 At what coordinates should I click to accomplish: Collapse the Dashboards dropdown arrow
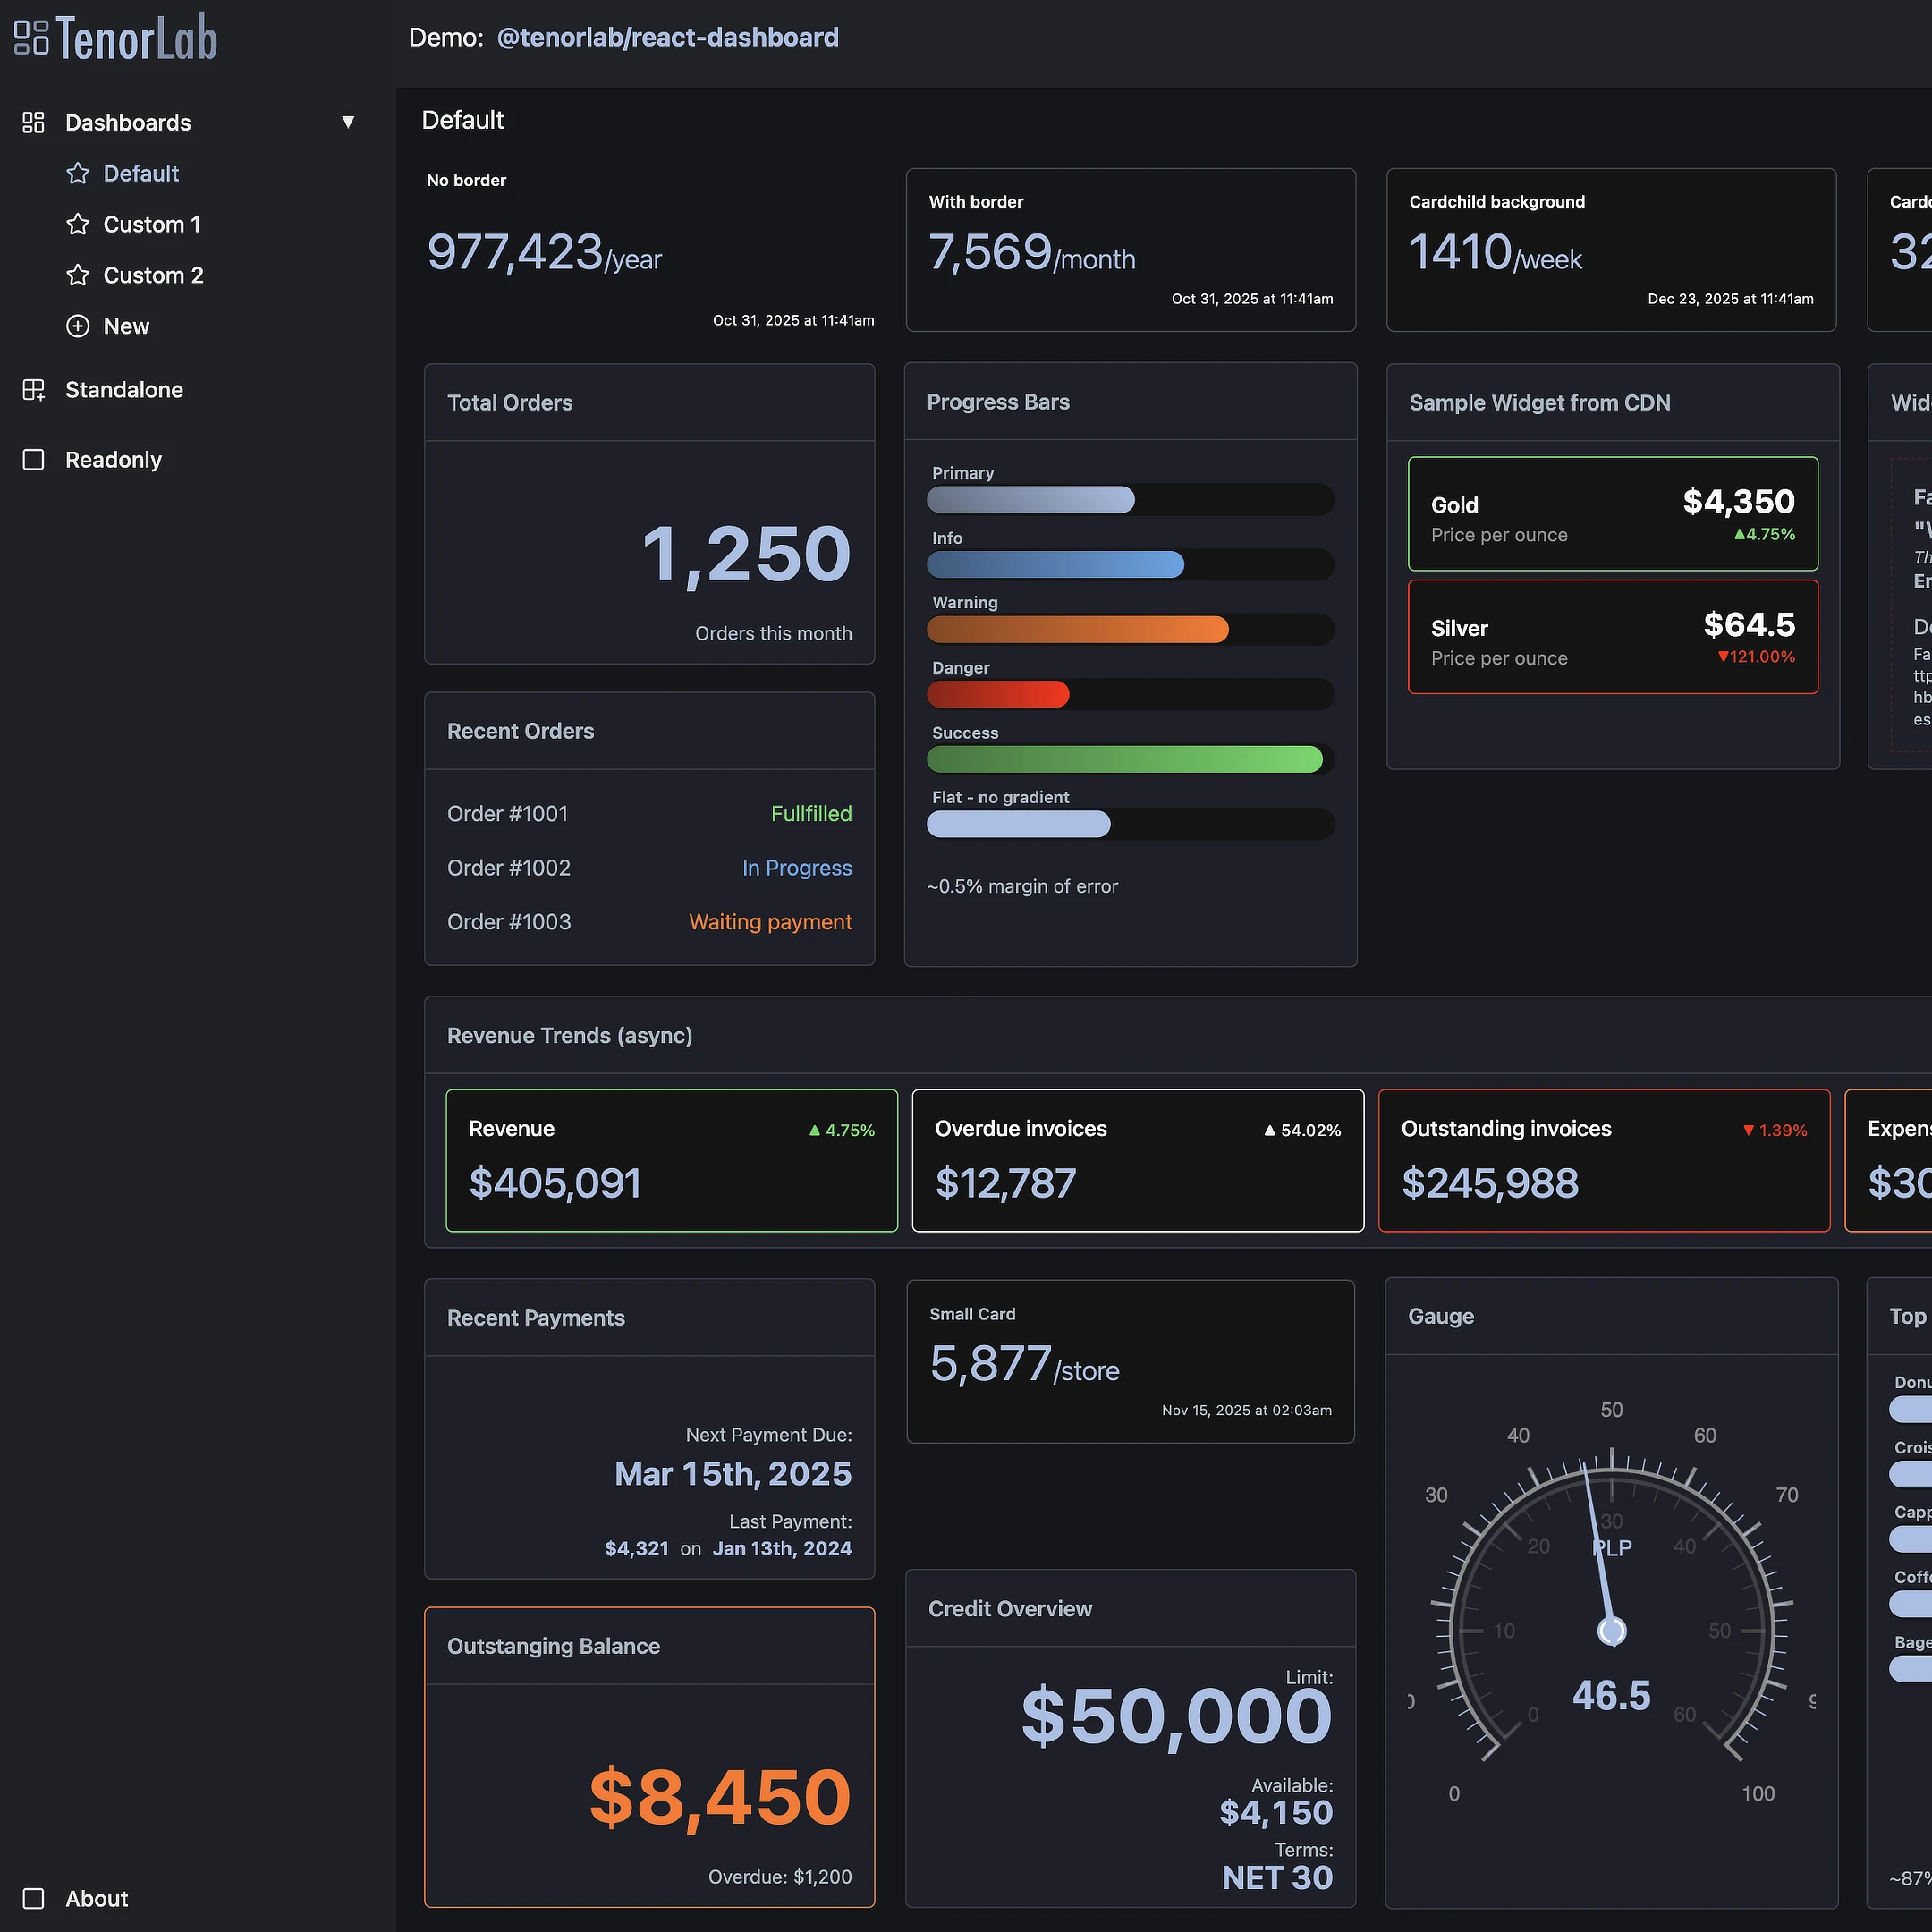pos(348,121)
